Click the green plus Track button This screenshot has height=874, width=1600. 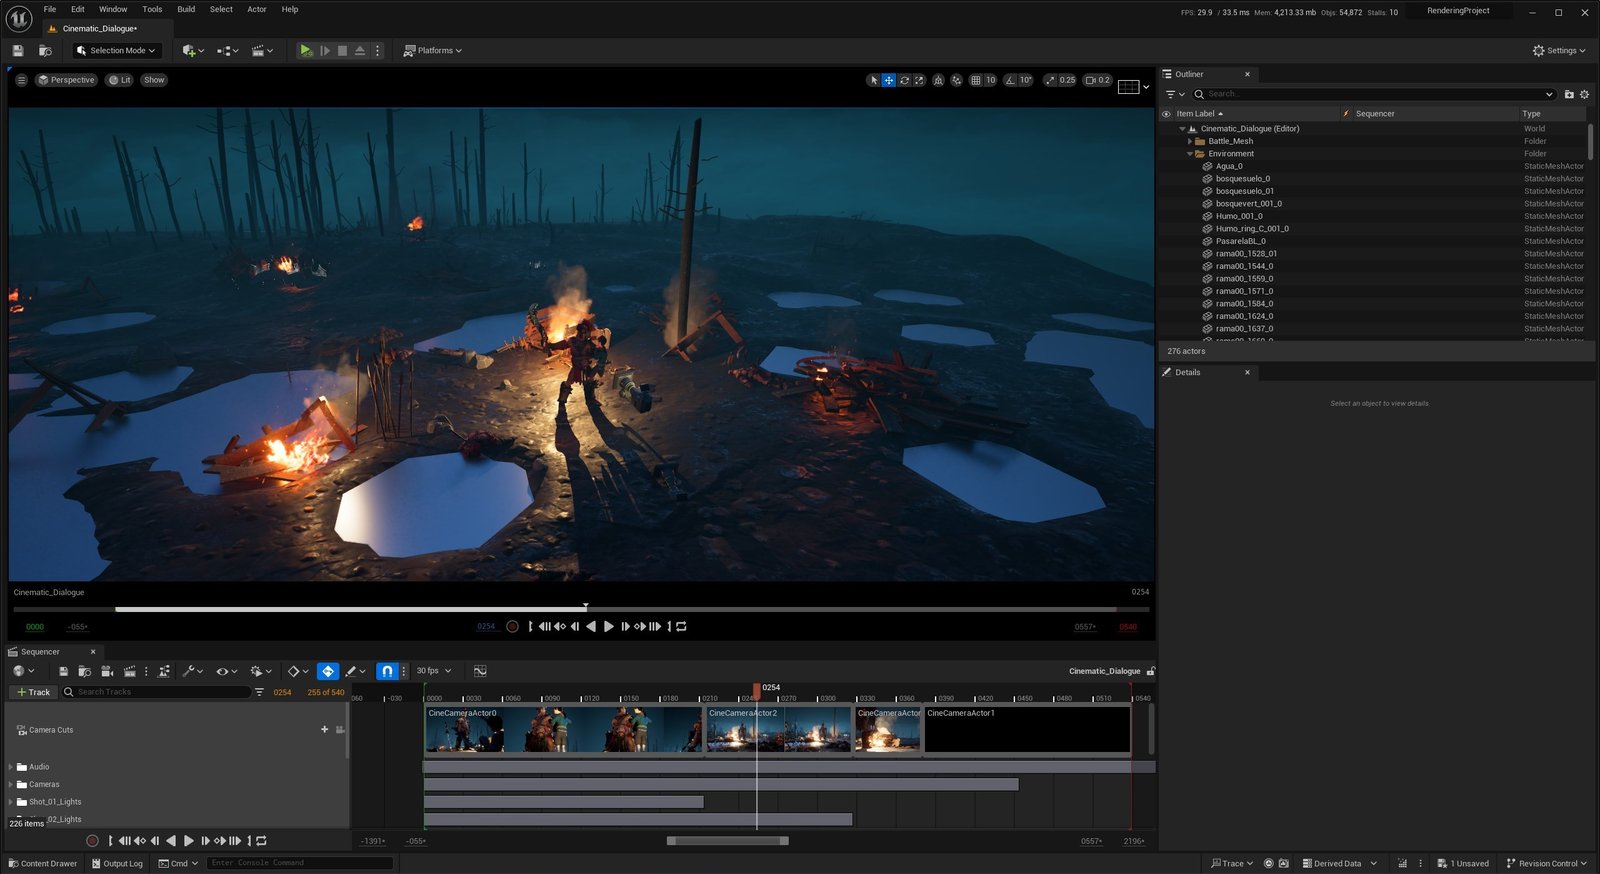tap(34, 692)
